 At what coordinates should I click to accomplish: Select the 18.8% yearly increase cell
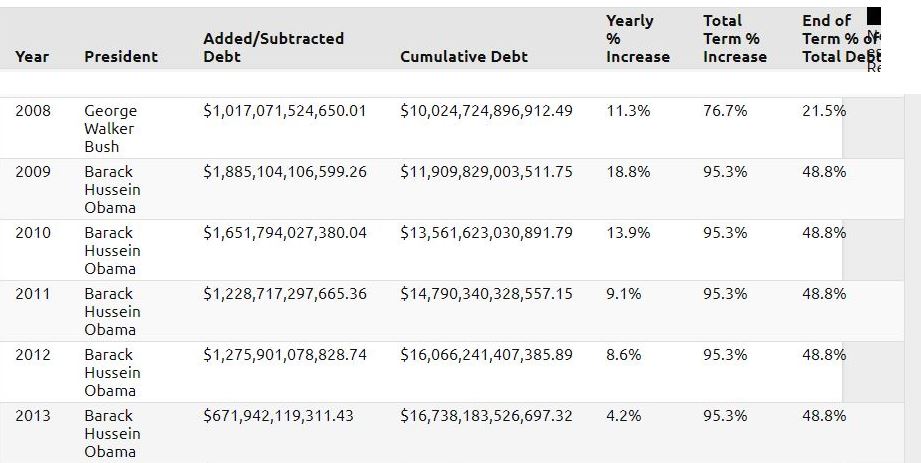628,172
